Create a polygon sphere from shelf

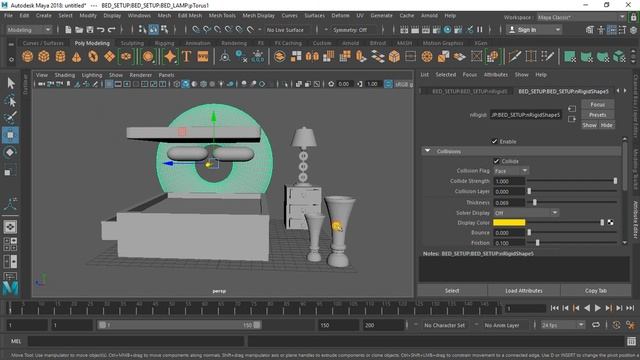[x=27, y=56]
